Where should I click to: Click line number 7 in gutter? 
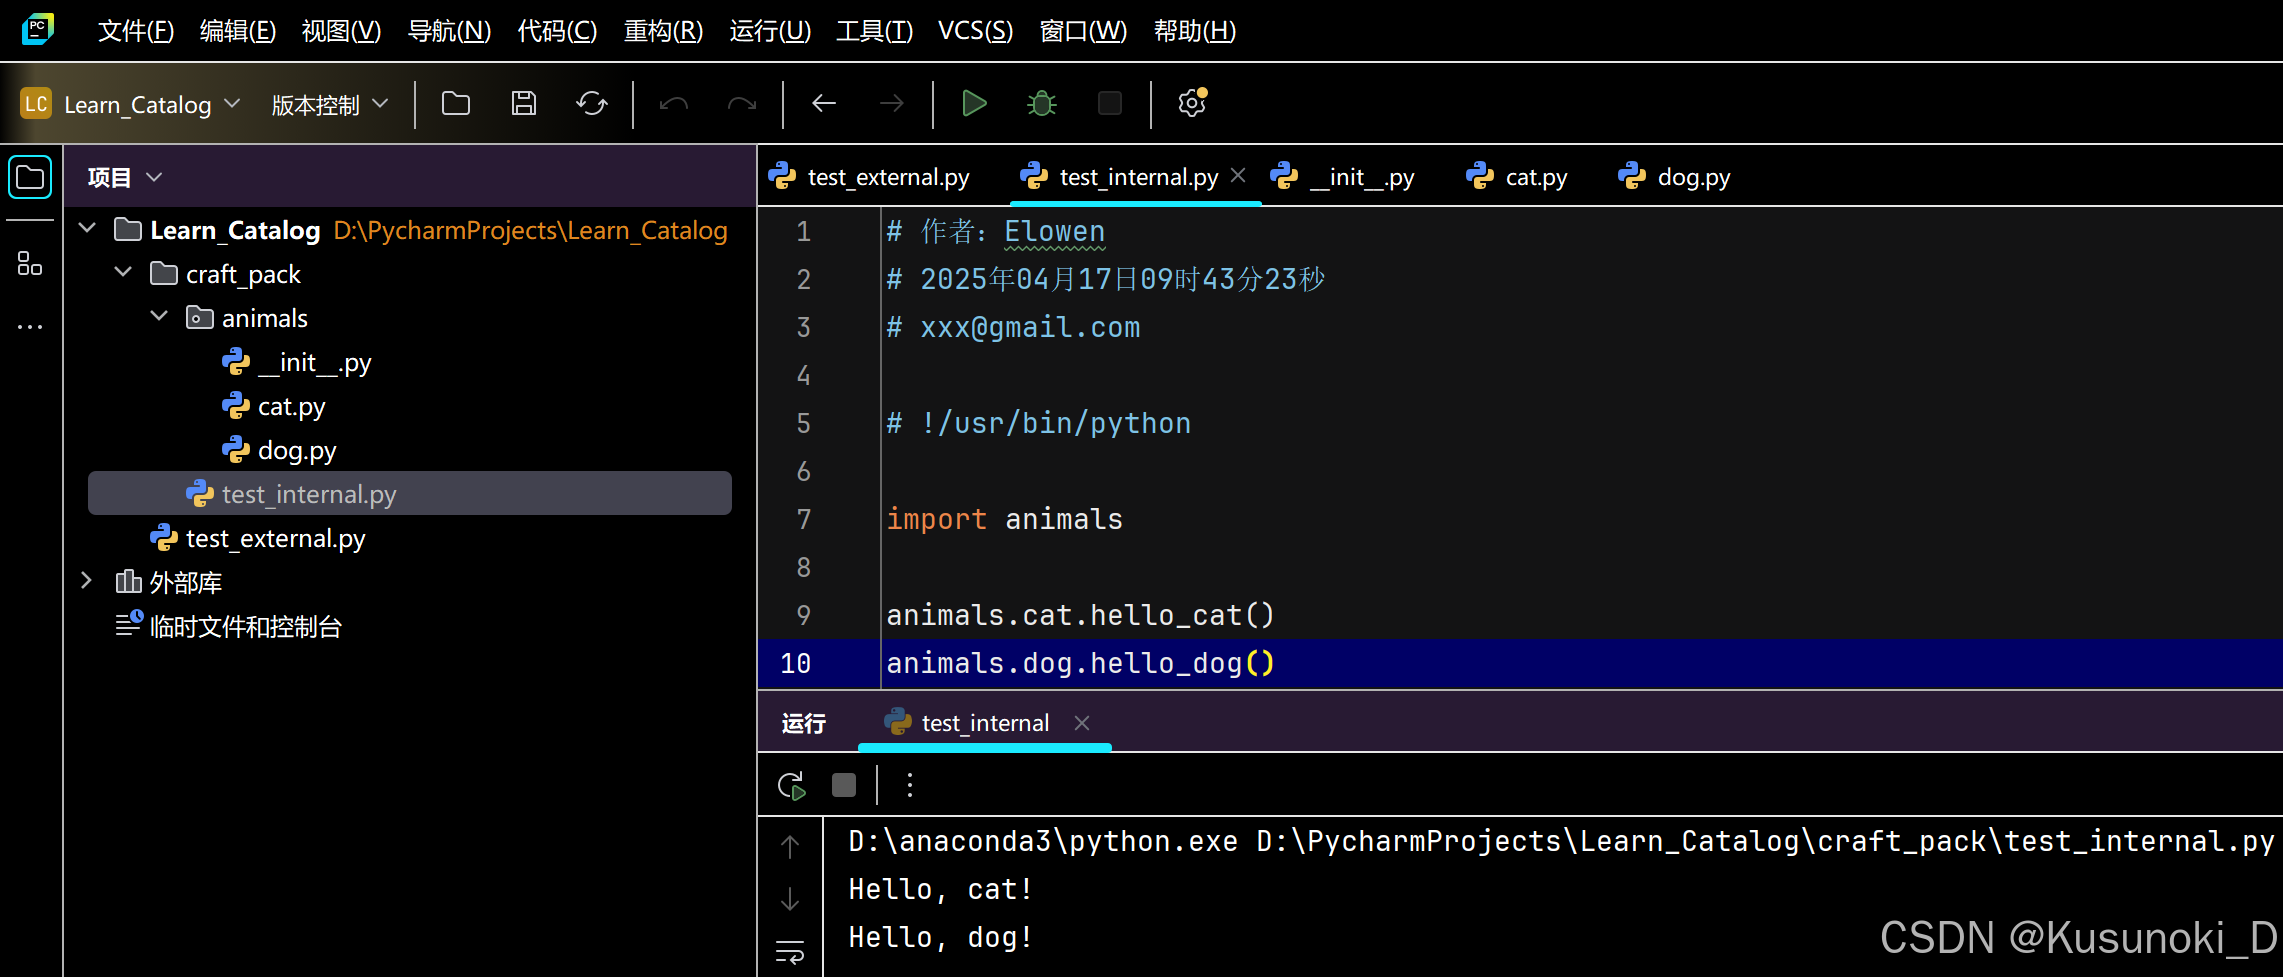coord(803,519)
